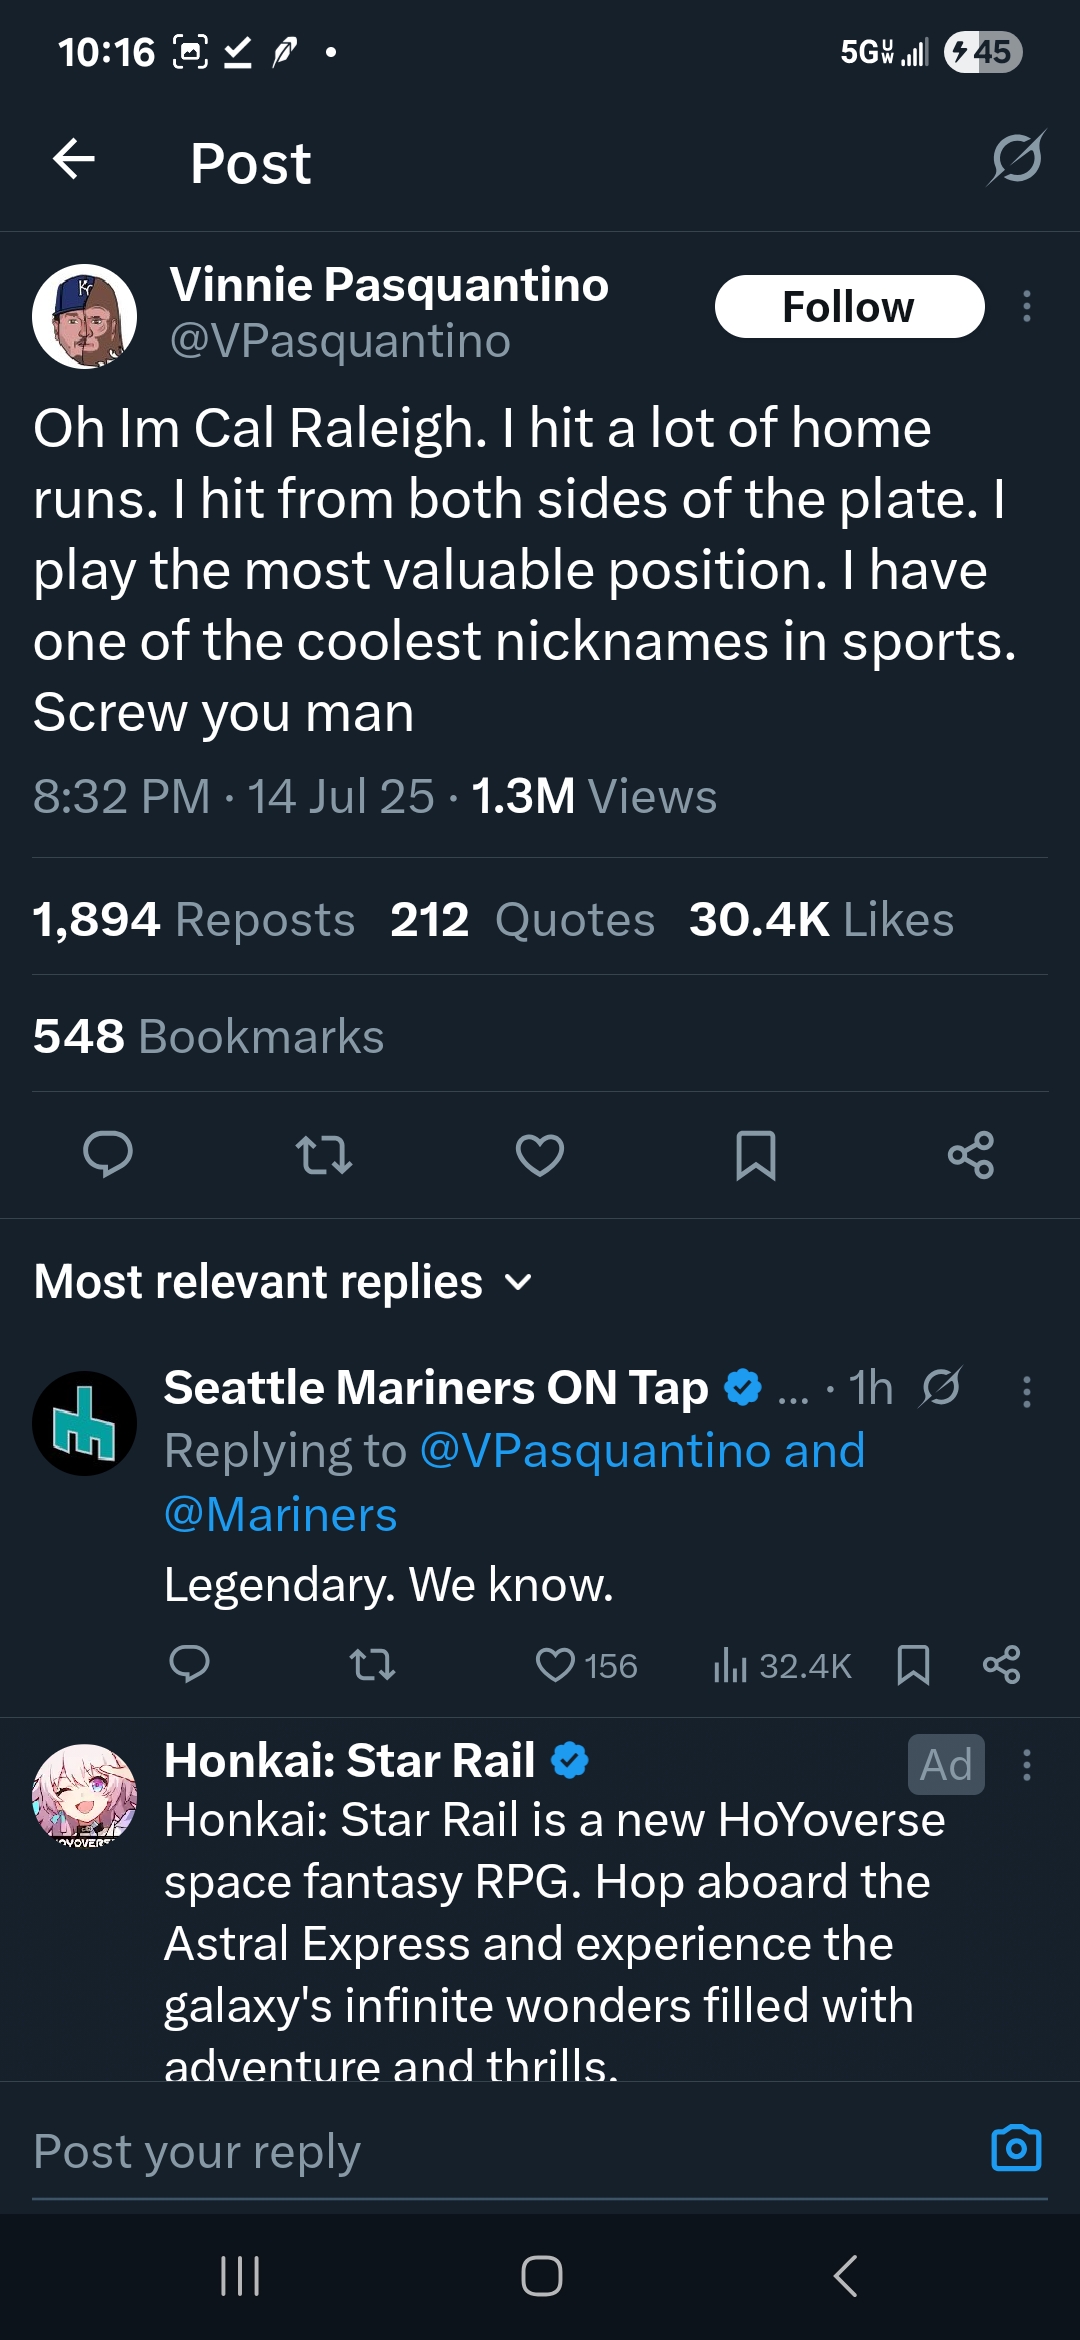Open Vinnie Pasquantino's profile picture
Viewport: 1080px width, 2340px height.
(85, 316)
